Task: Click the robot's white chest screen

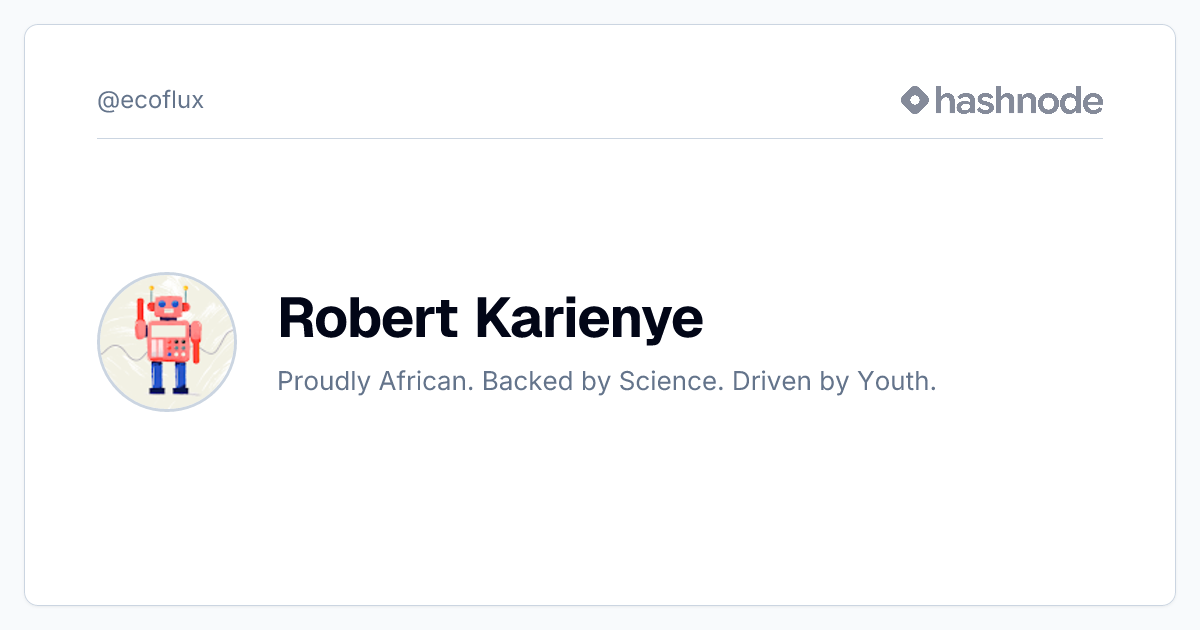Action: [168, 330]
